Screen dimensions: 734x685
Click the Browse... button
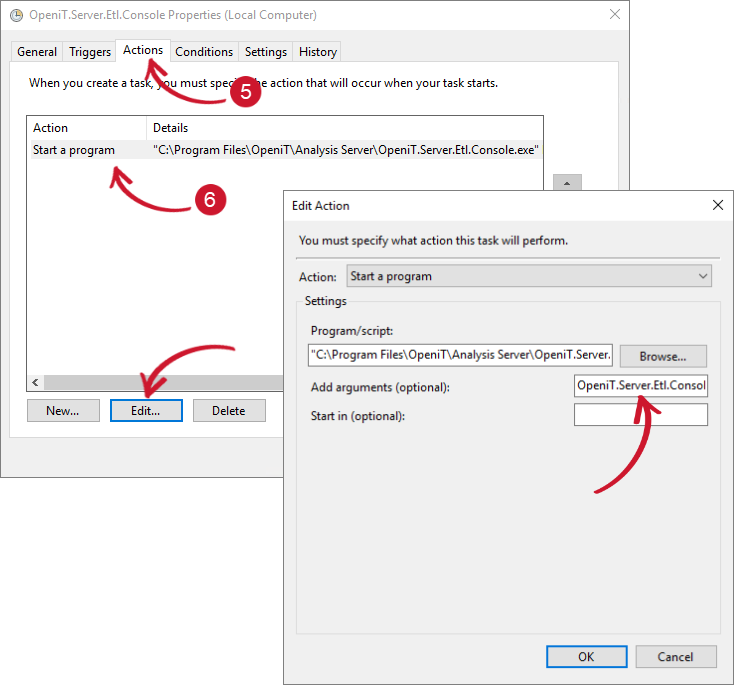663,356
